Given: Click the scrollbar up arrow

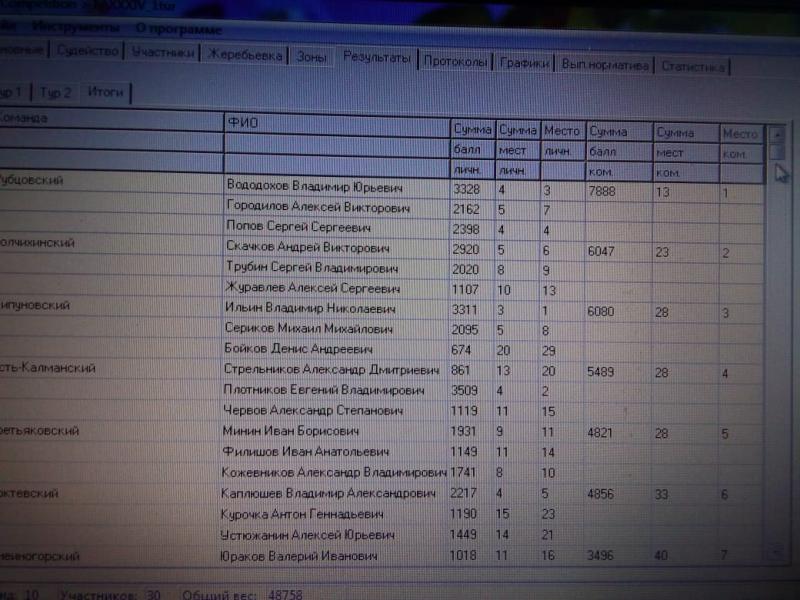Looking at the screenshot, I should tap(778, 135).
